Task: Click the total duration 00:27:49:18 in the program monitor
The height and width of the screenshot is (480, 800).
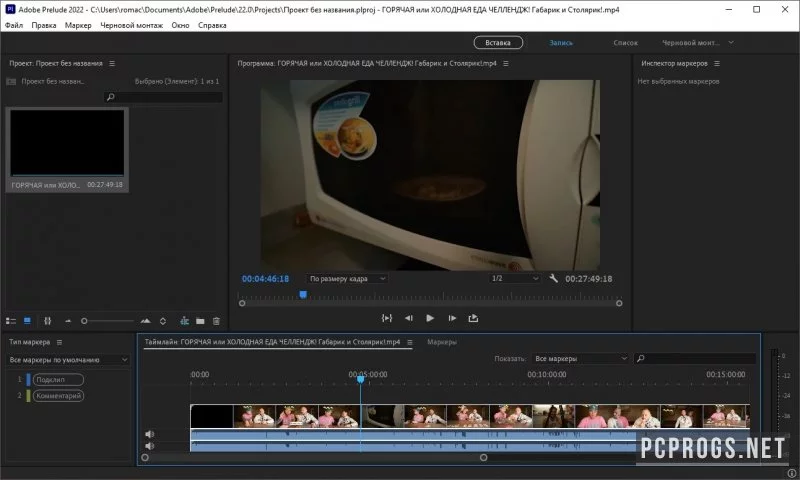Action: tap(588, 279)
